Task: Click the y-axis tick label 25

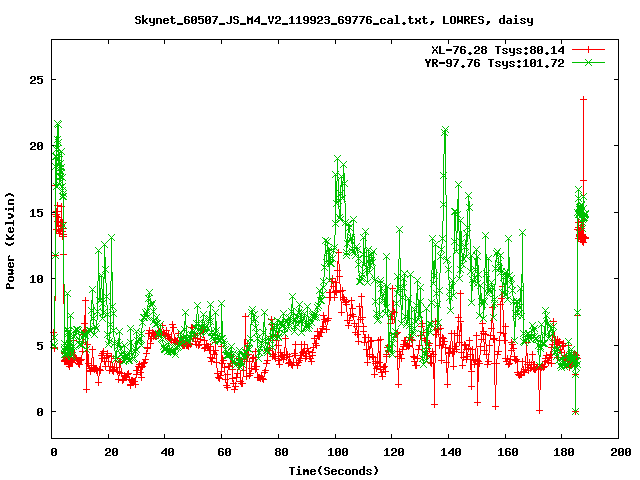Action: (x=36, y=80)
